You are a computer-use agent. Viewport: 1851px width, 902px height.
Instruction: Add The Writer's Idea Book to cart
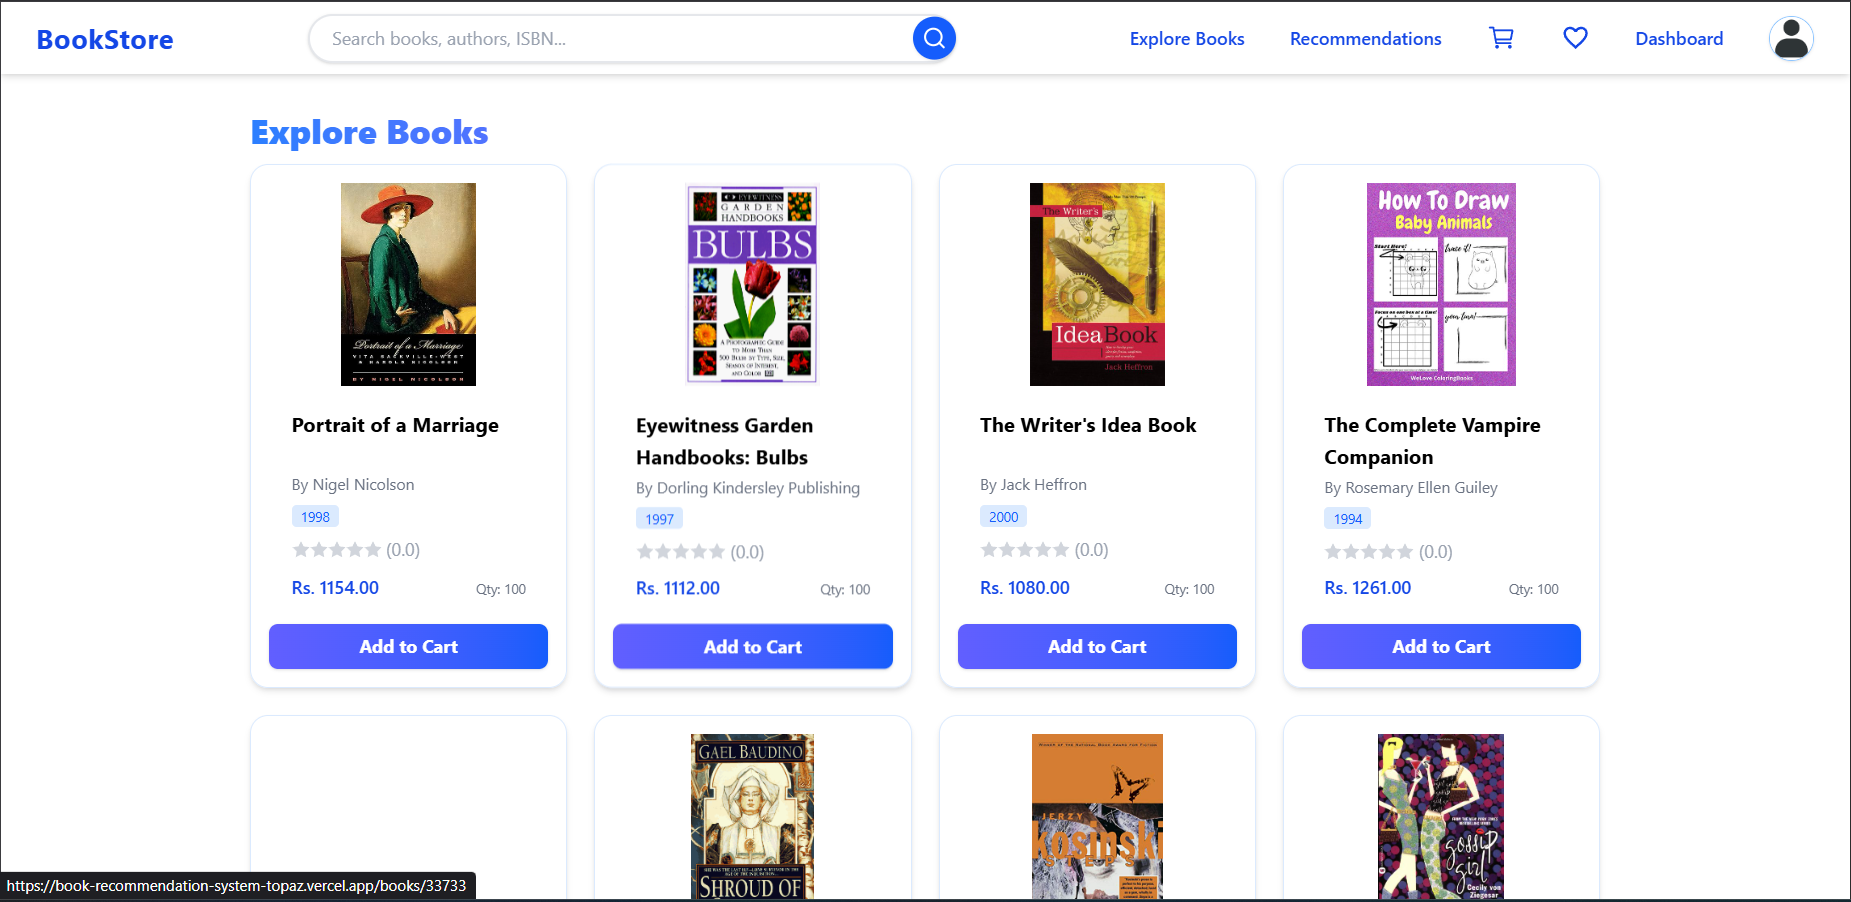pyautogui.click(x=1097, y=646)
